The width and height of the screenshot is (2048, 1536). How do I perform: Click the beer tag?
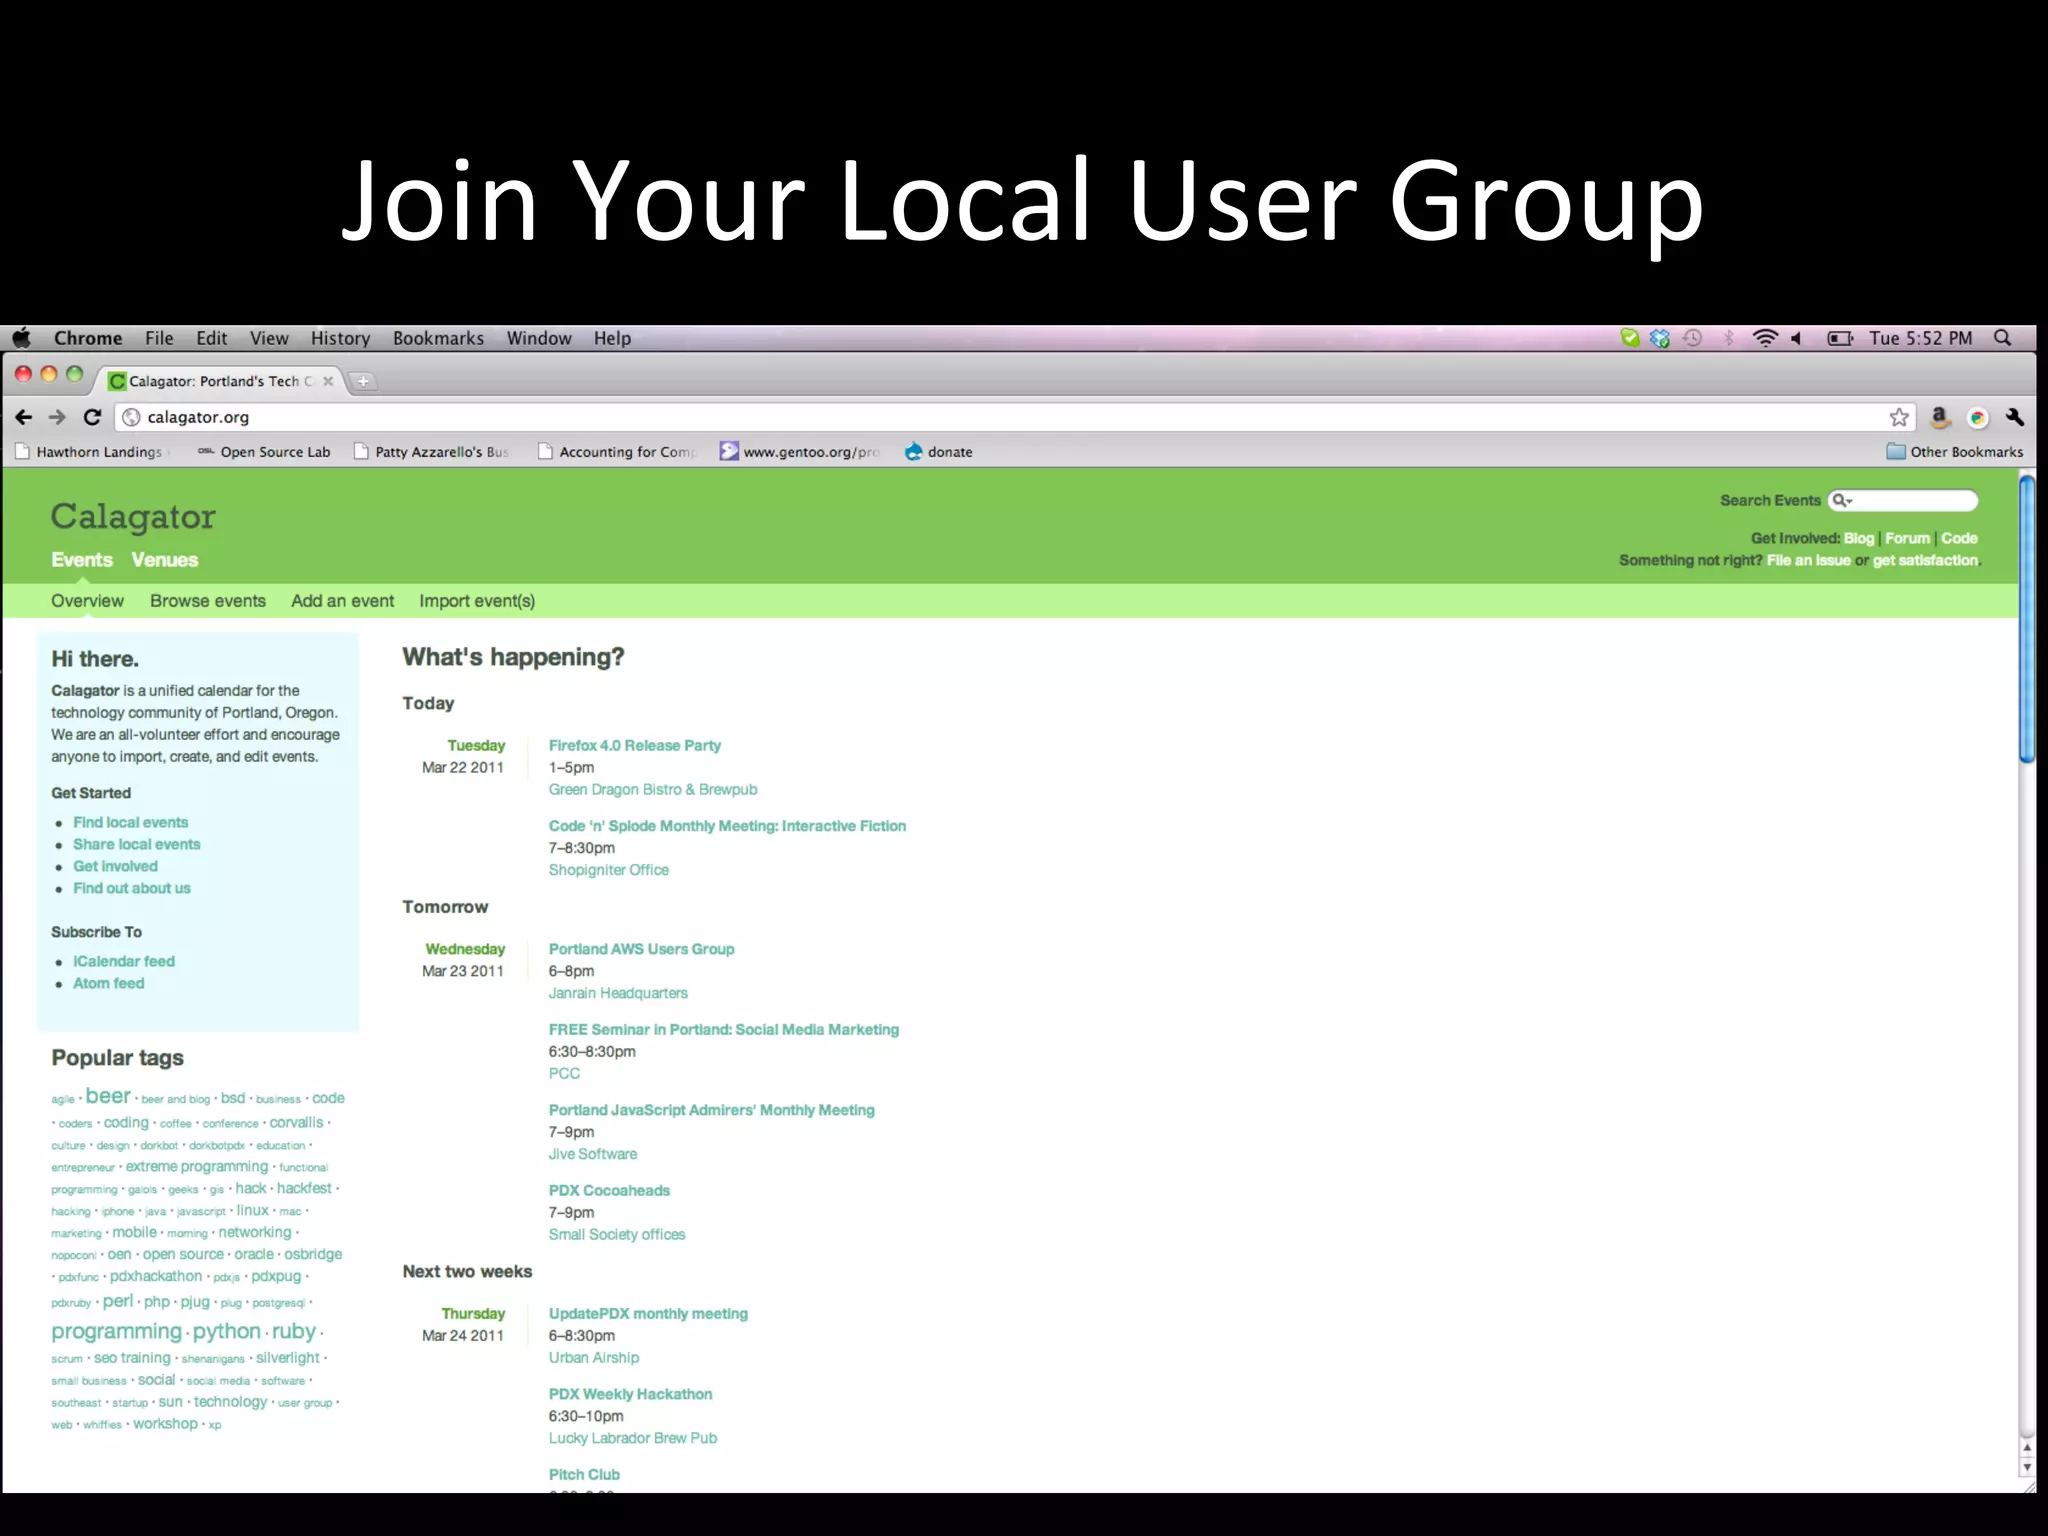click(x=108, y=1096)
